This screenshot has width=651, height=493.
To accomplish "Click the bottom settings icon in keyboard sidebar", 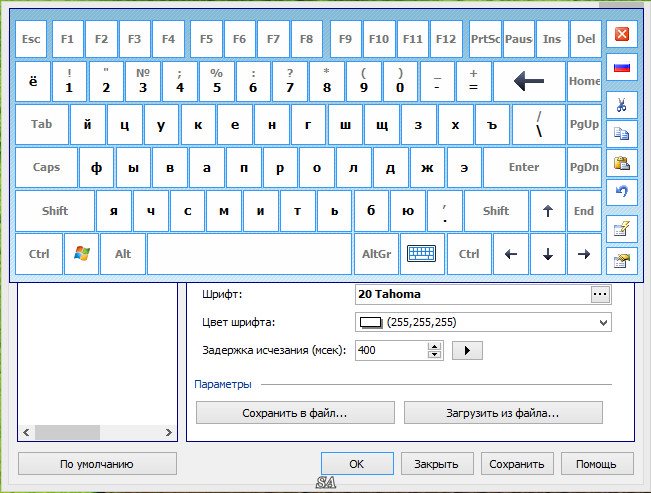I will pyautogui.click(x=622, y=261).
